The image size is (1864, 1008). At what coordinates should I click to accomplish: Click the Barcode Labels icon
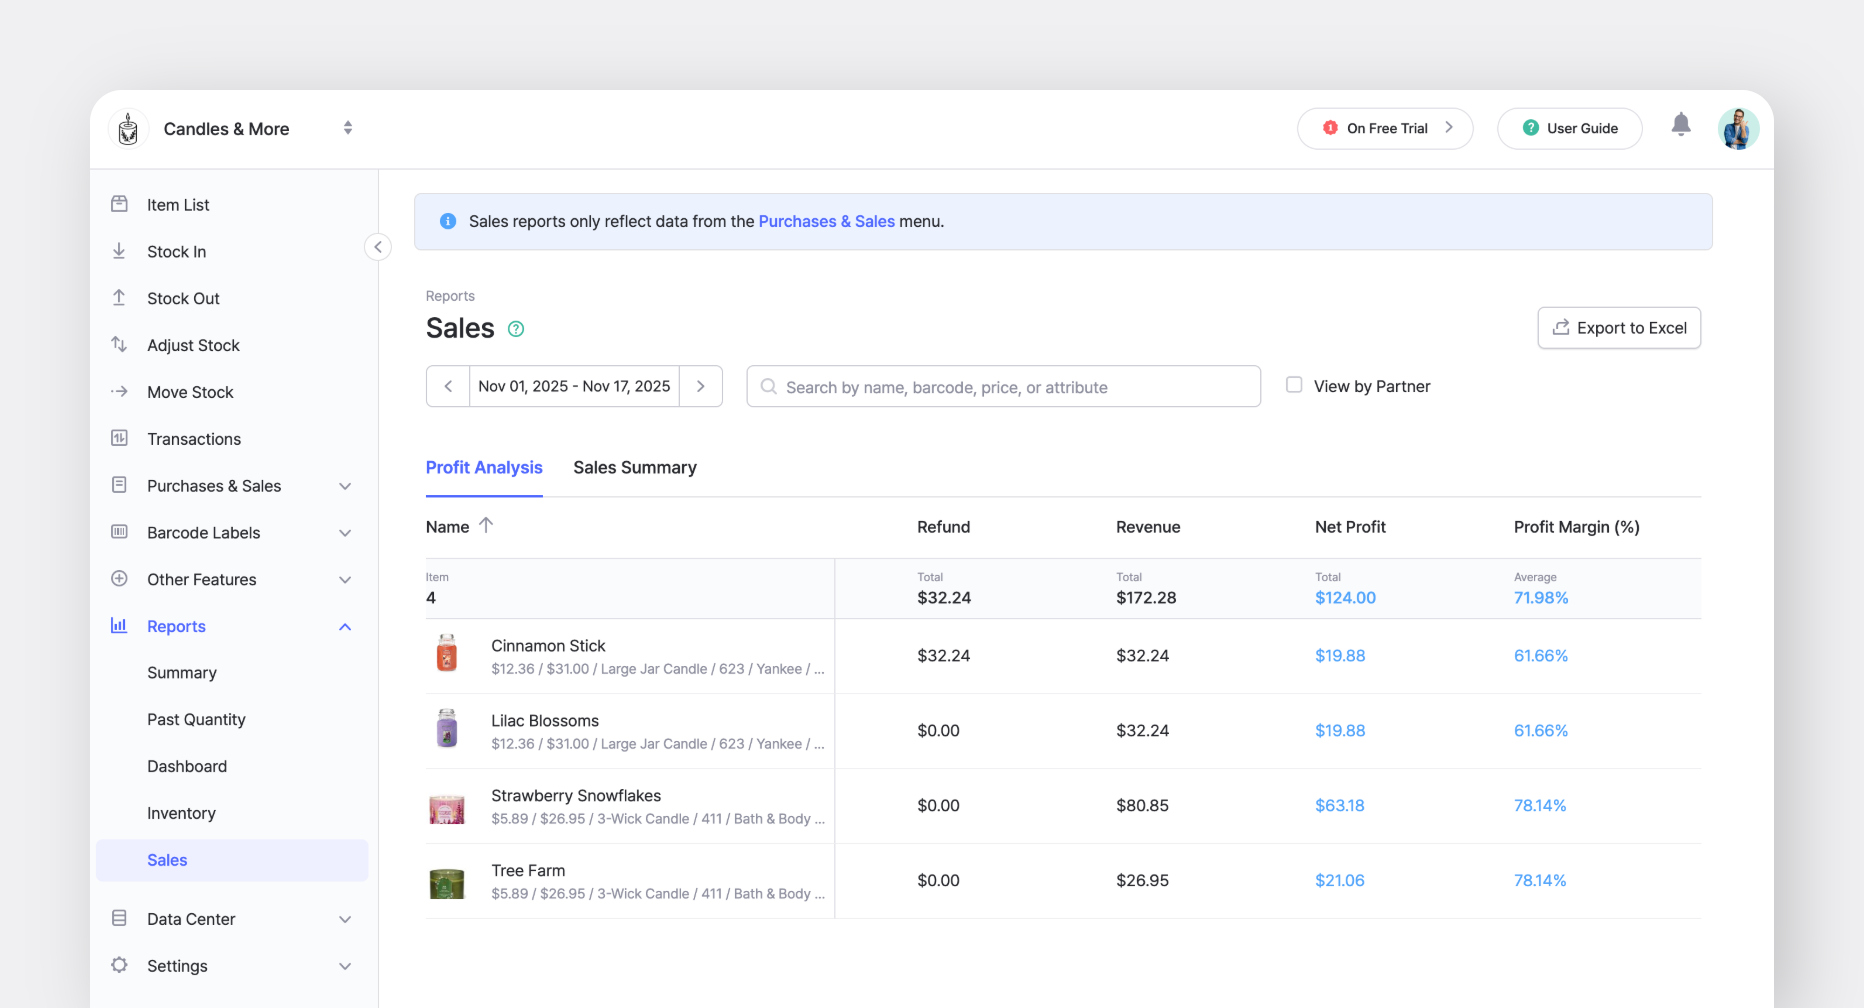120,532
